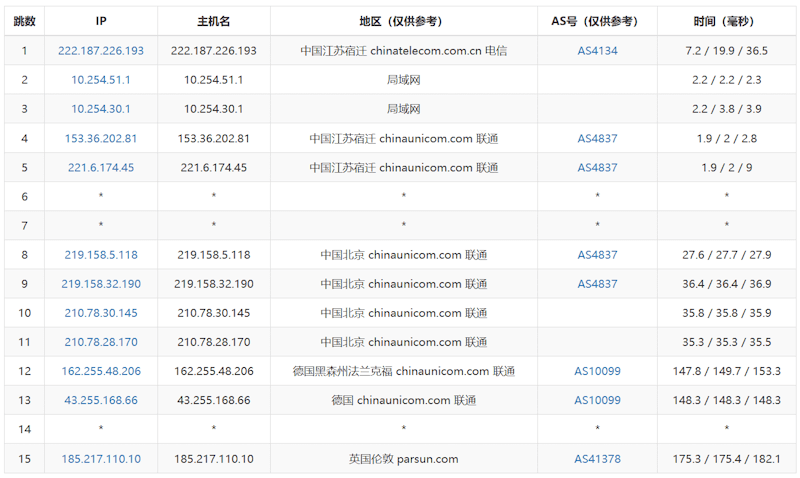Click region cell 德国黑森州法兰克福 chinaunicom.com 联通
This screenshot has height=478, width=800.
(404, 371)
